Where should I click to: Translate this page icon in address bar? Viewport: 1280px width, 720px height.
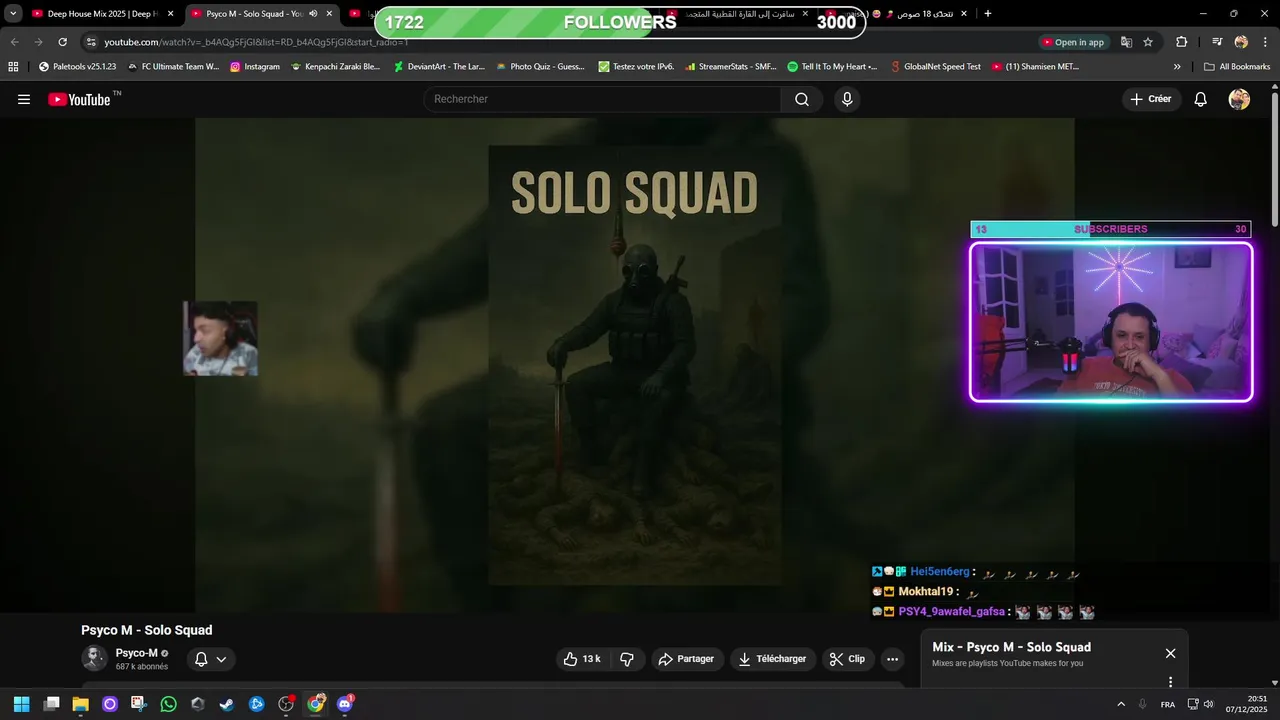[x=1126, y=42]
